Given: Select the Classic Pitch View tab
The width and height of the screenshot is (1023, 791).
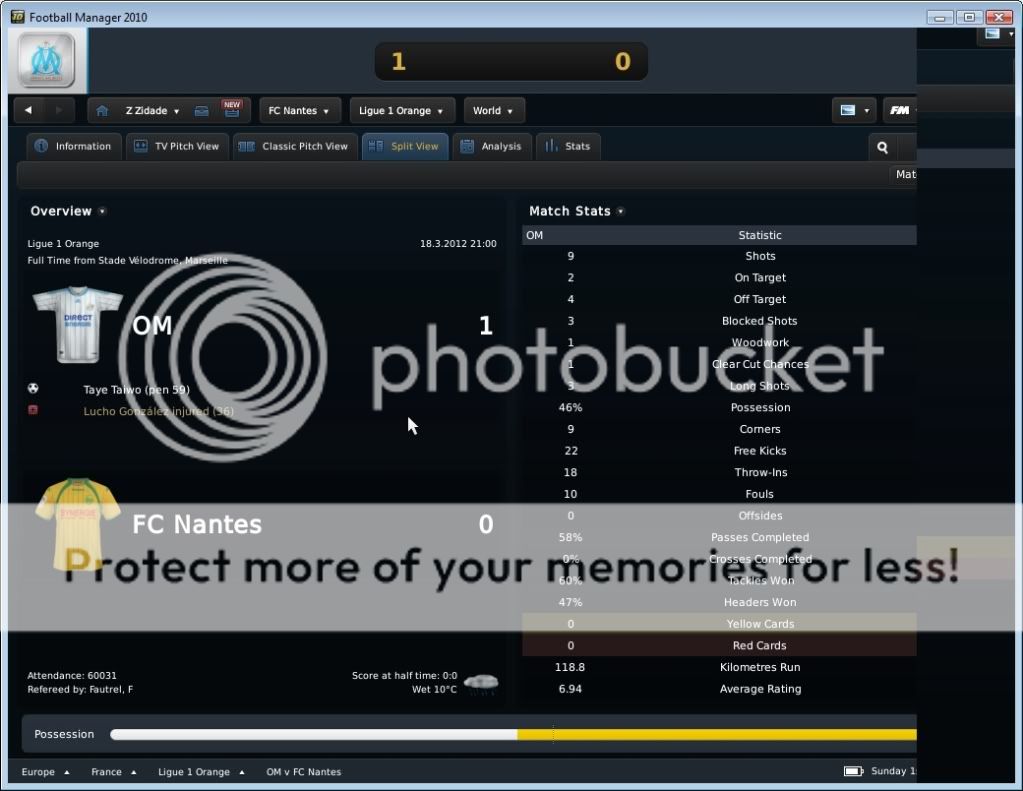Looking at the screenshot, I should pos(294,146).
